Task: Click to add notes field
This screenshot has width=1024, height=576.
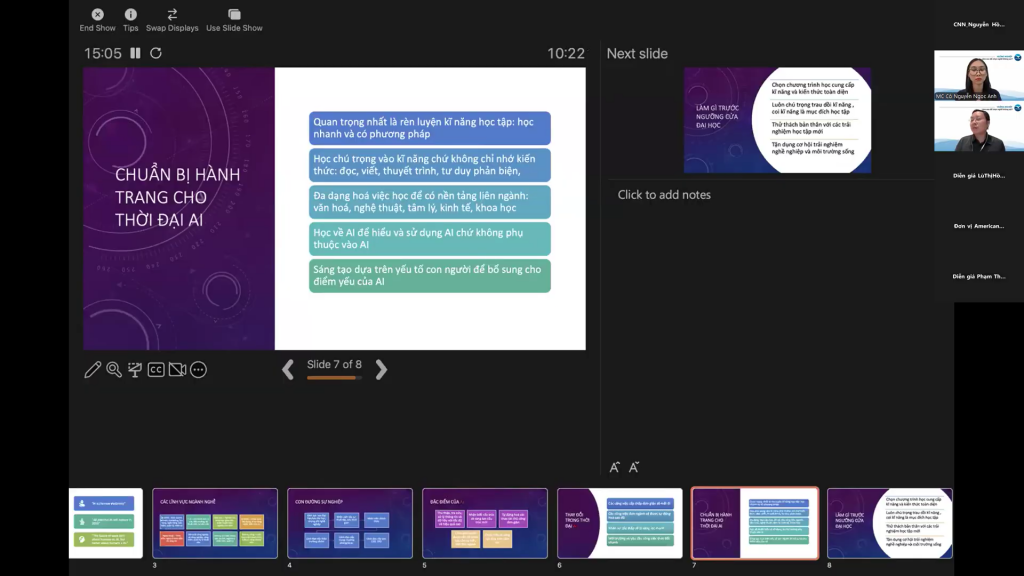Action: (664, 195)
